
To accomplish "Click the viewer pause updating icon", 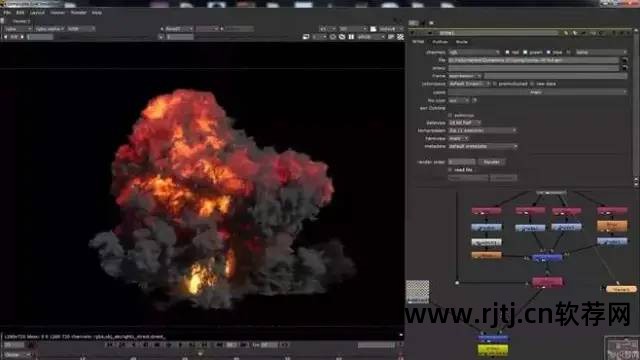I will [x=351, y=37].
